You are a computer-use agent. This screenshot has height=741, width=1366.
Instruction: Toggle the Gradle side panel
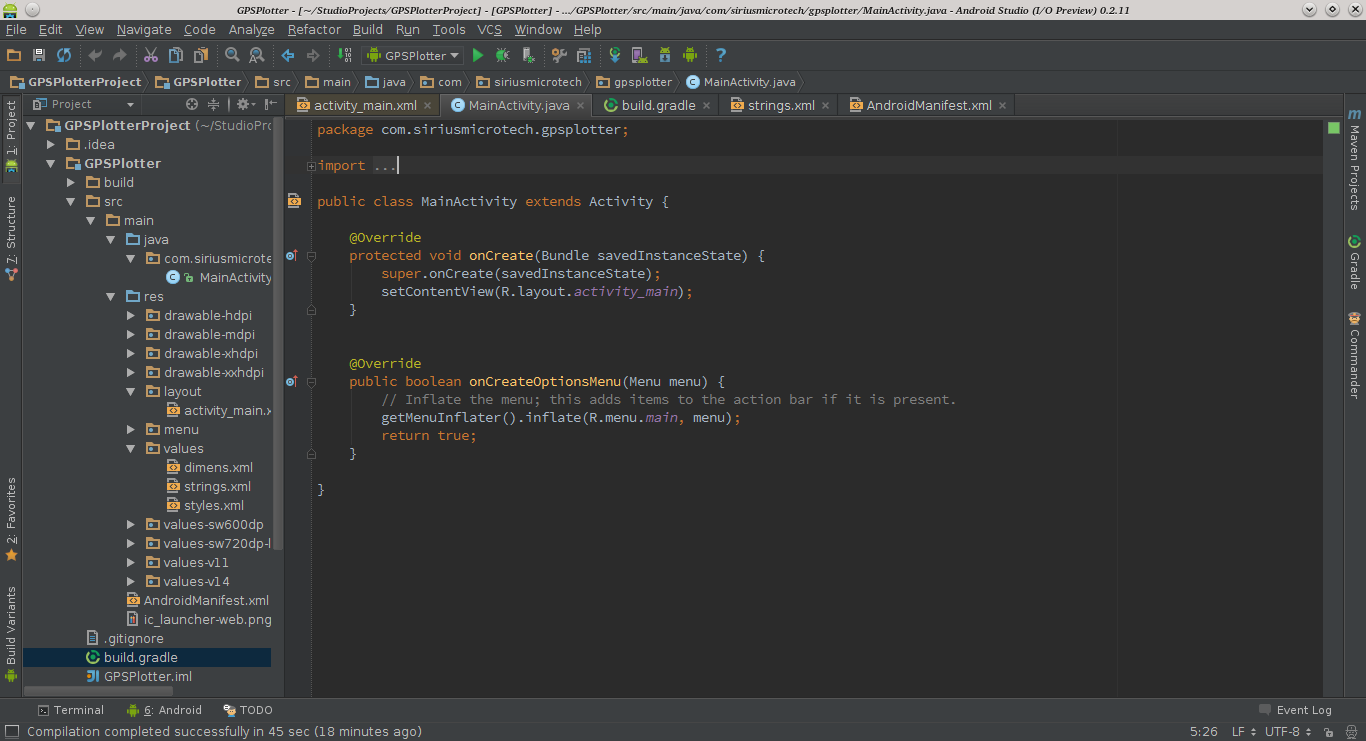(1354, 262)
